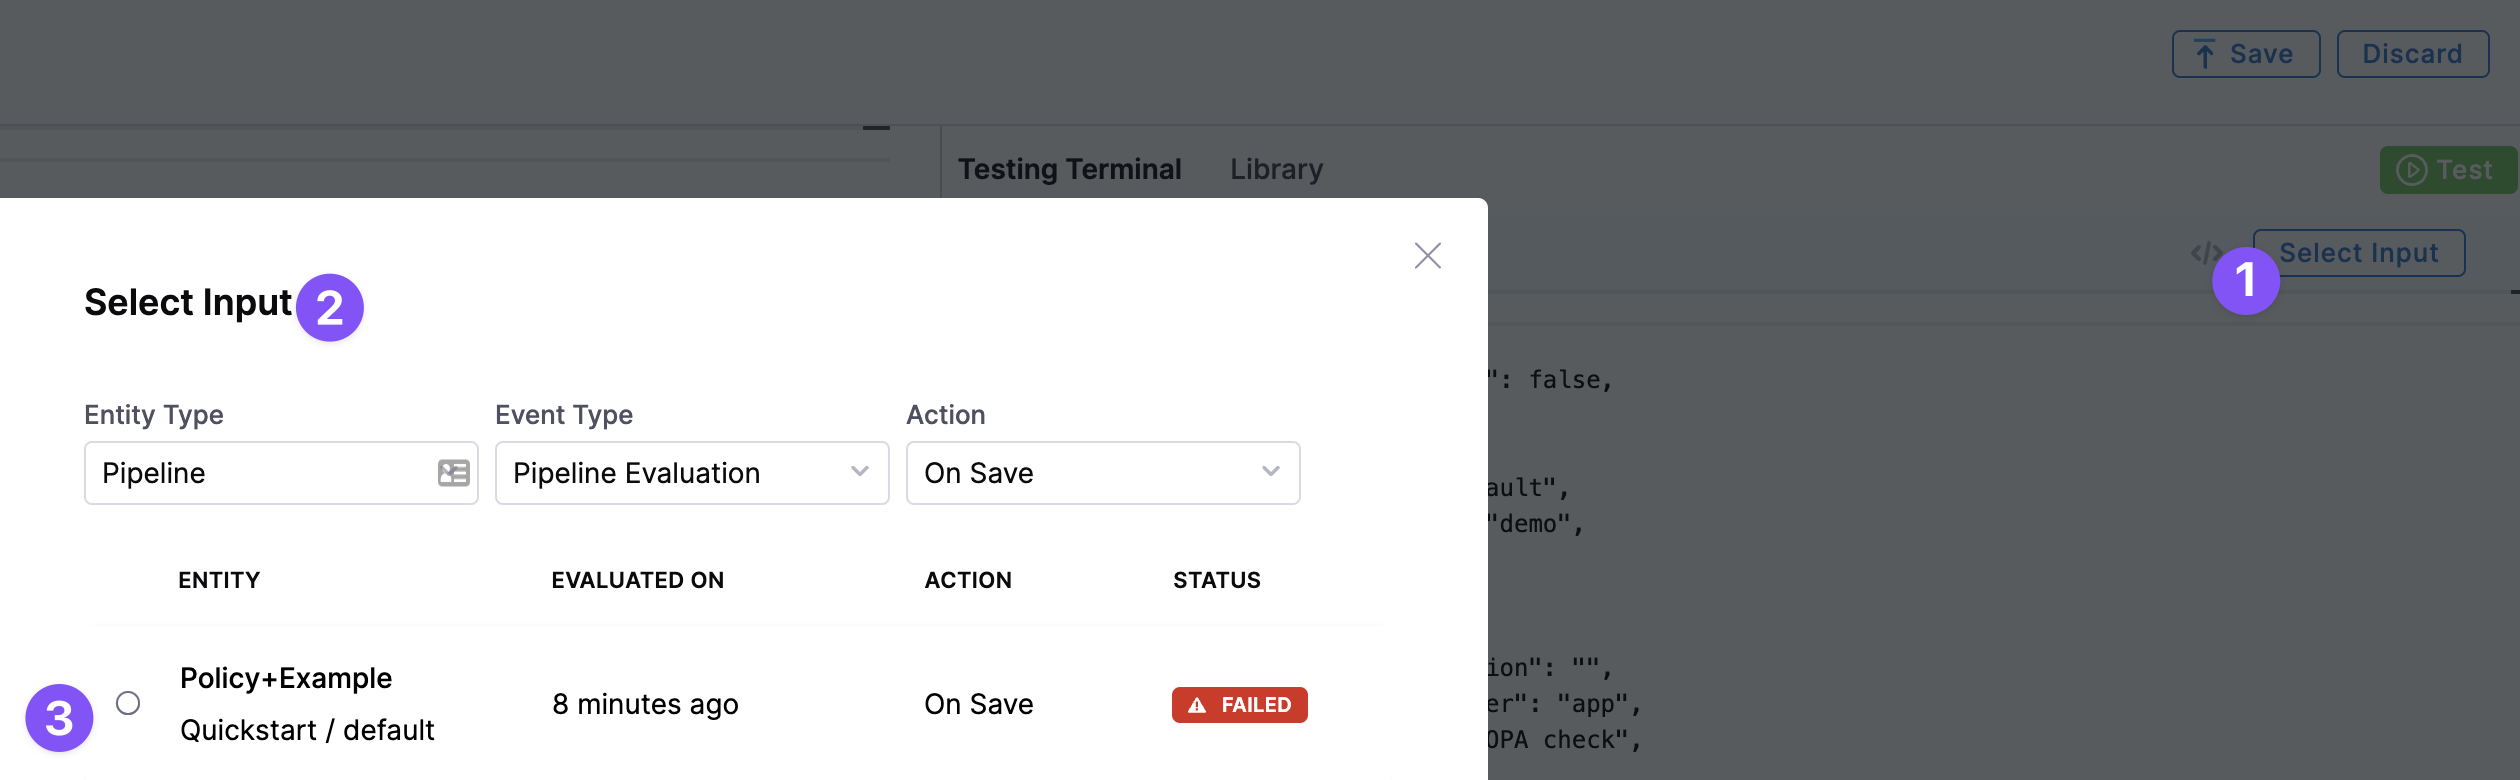2520x780 pixels.
Task: Click the upload arrow icon on Save
Action: (x=2204, y=54)
